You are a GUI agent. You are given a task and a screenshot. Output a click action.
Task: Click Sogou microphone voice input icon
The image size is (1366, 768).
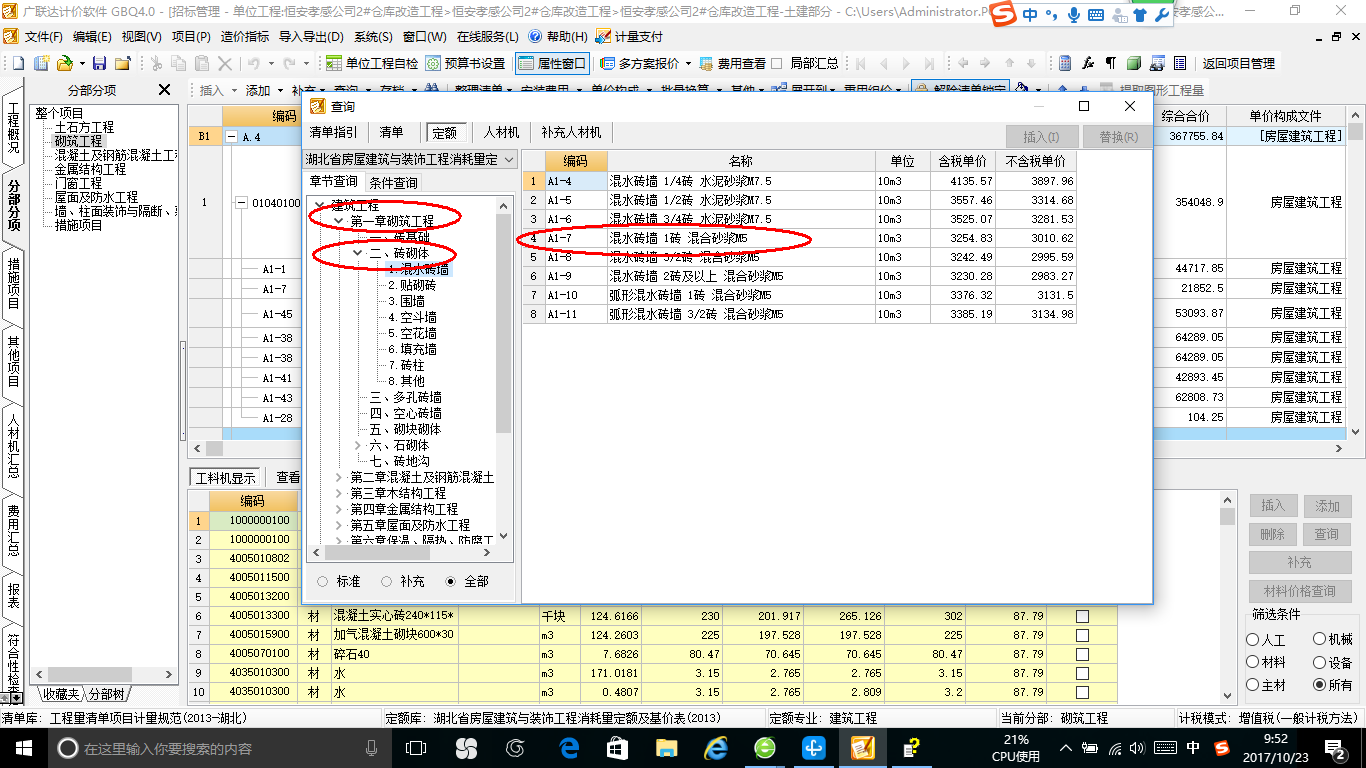1074,15
